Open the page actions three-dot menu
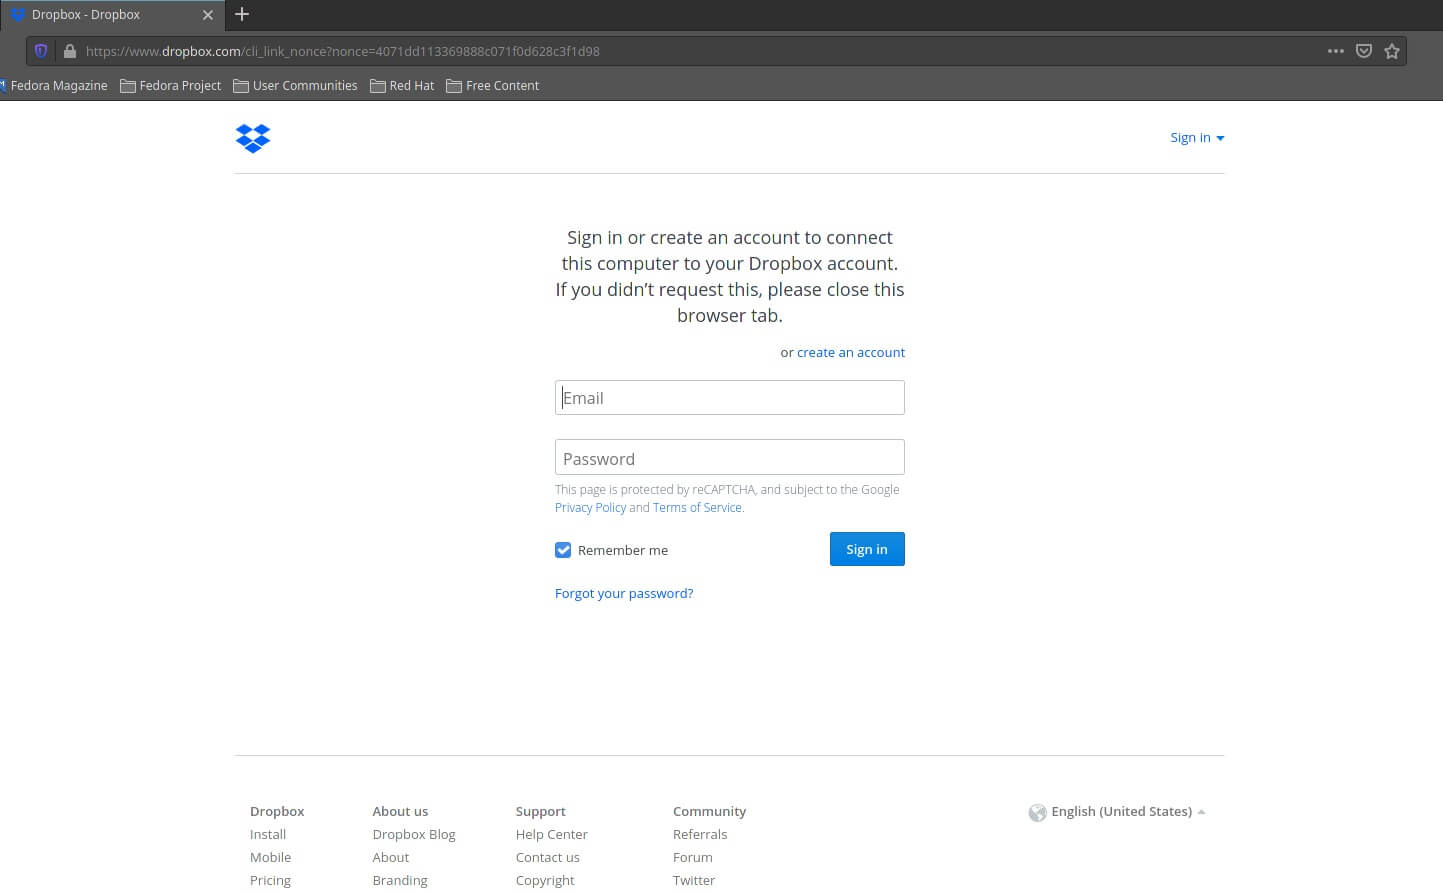Image resolution: width=1443 pixels, height=894 pixels. (1335, 51)
